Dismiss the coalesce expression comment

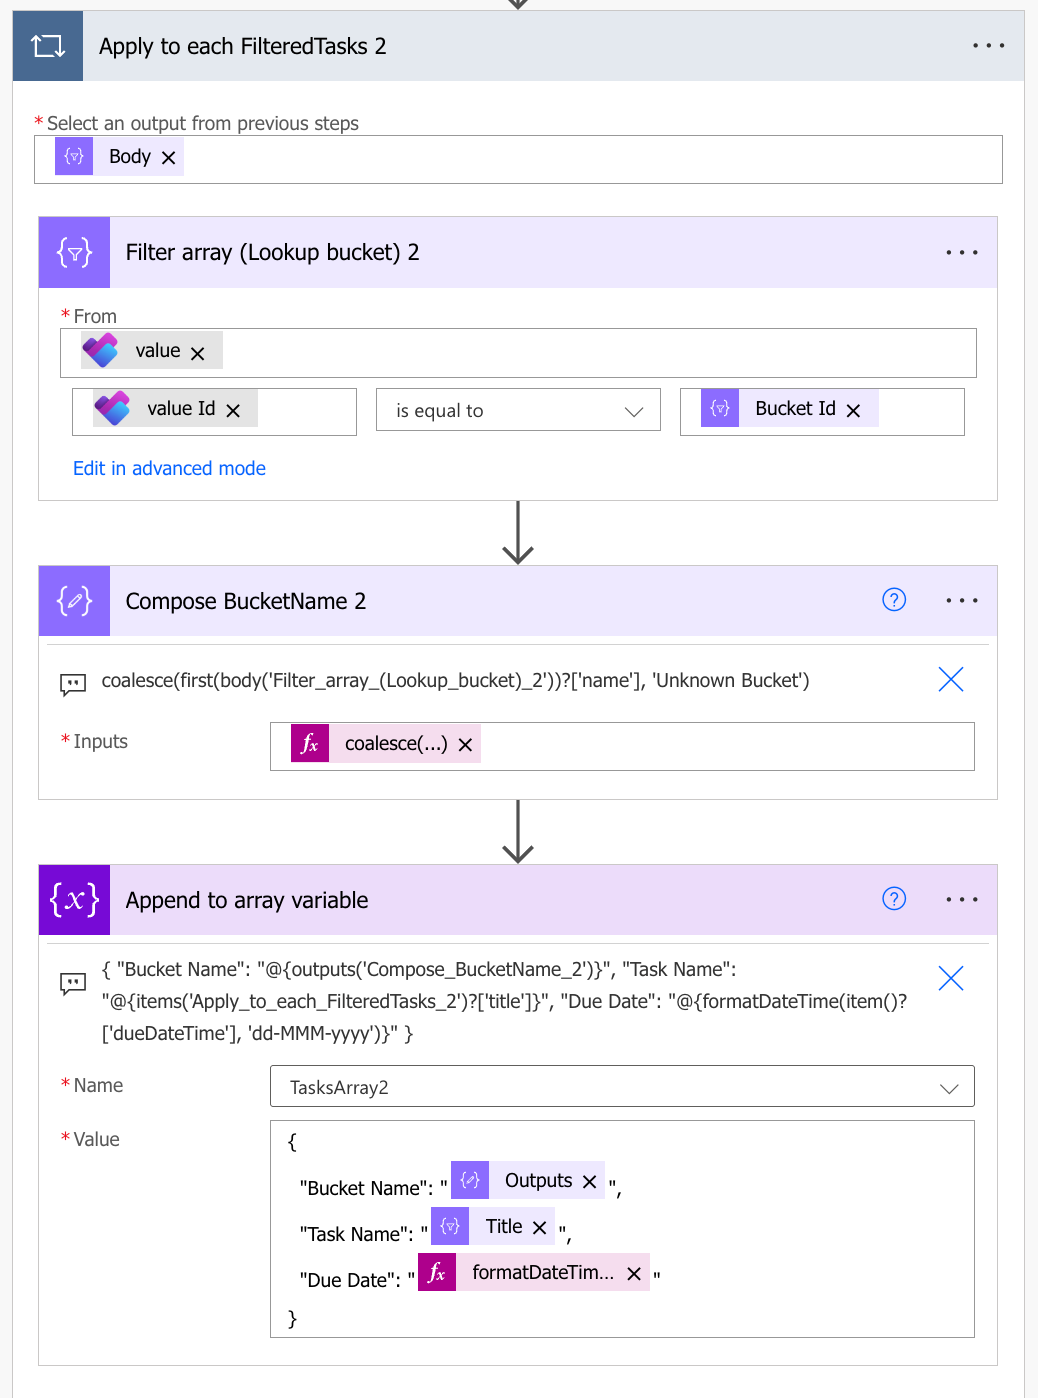click(951, 680)
